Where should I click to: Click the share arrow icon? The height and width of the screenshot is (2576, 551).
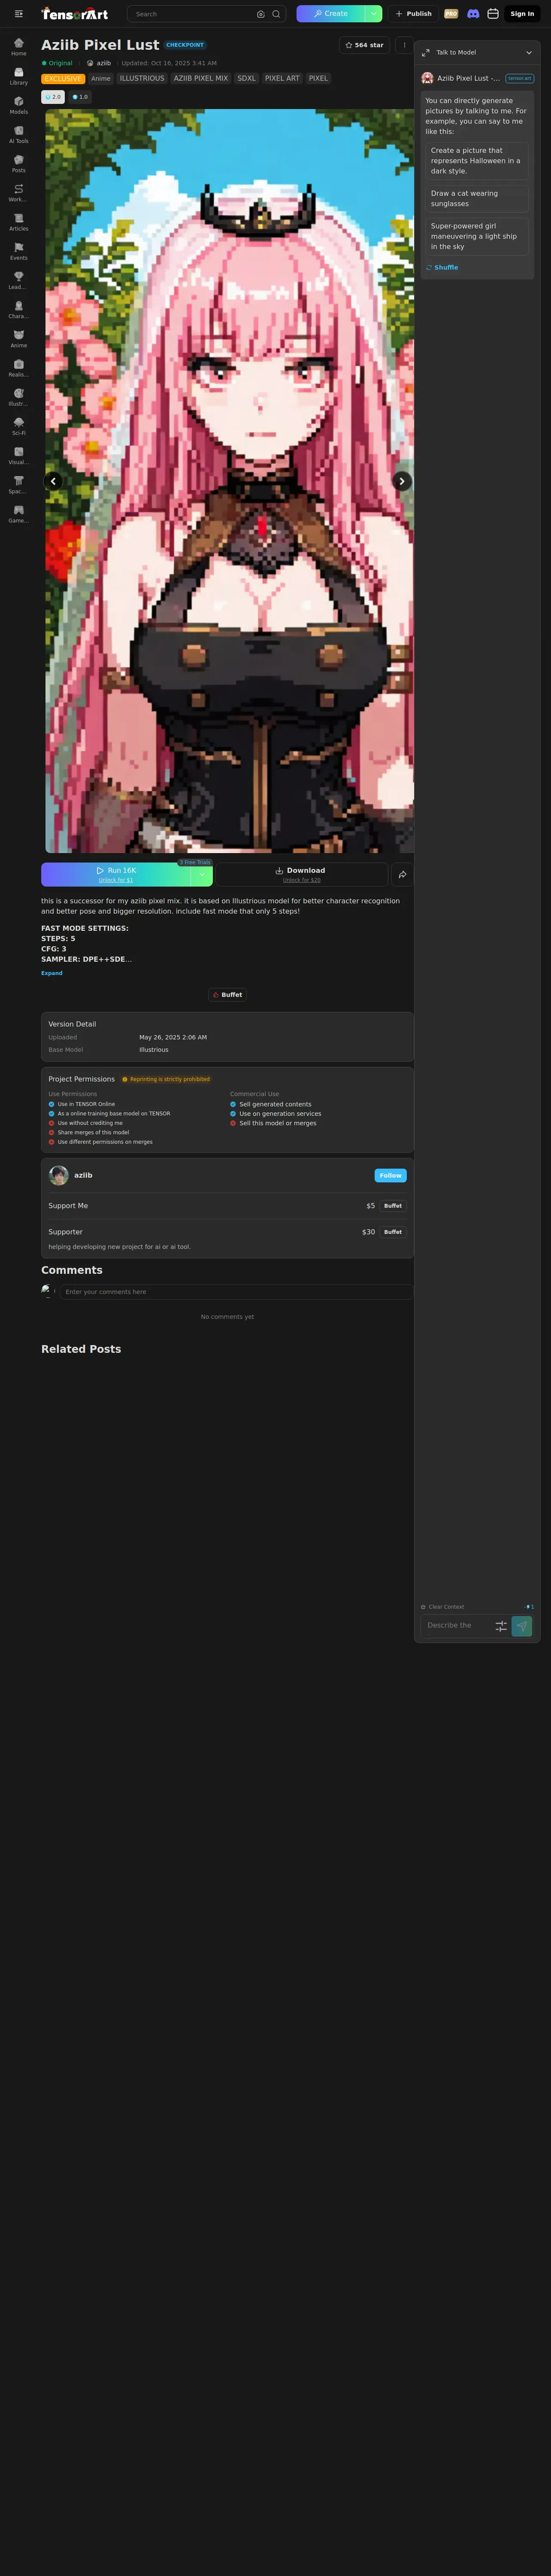click(x=402, y=874)
